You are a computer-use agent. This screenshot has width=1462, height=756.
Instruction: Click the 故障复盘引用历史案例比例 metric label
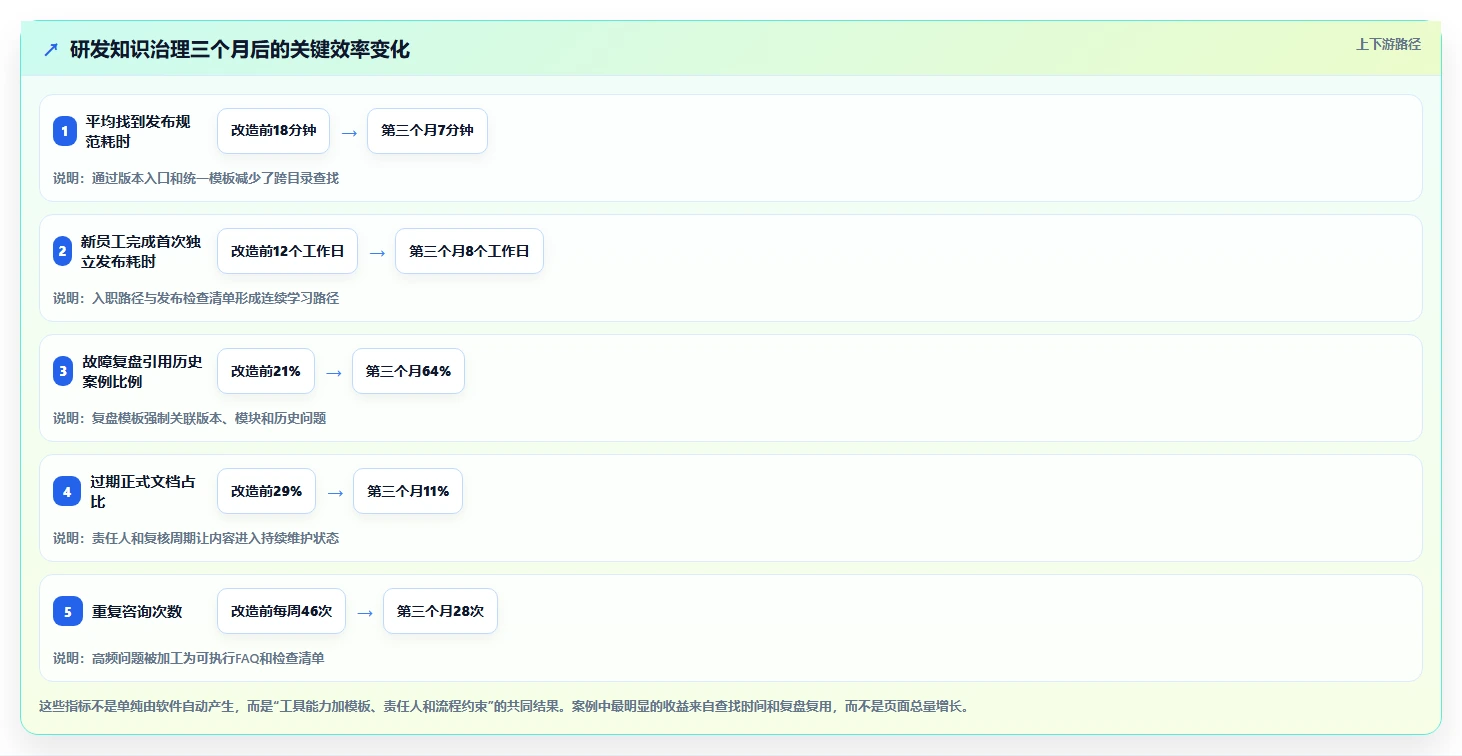click(x=143, y=371)
